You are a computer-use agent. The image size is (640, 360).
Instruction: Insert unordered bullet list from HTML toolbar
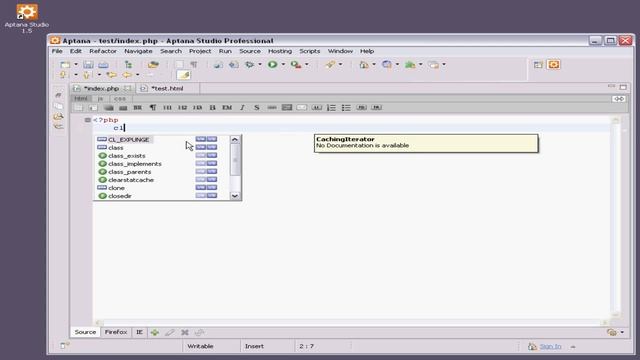point(346,107)
